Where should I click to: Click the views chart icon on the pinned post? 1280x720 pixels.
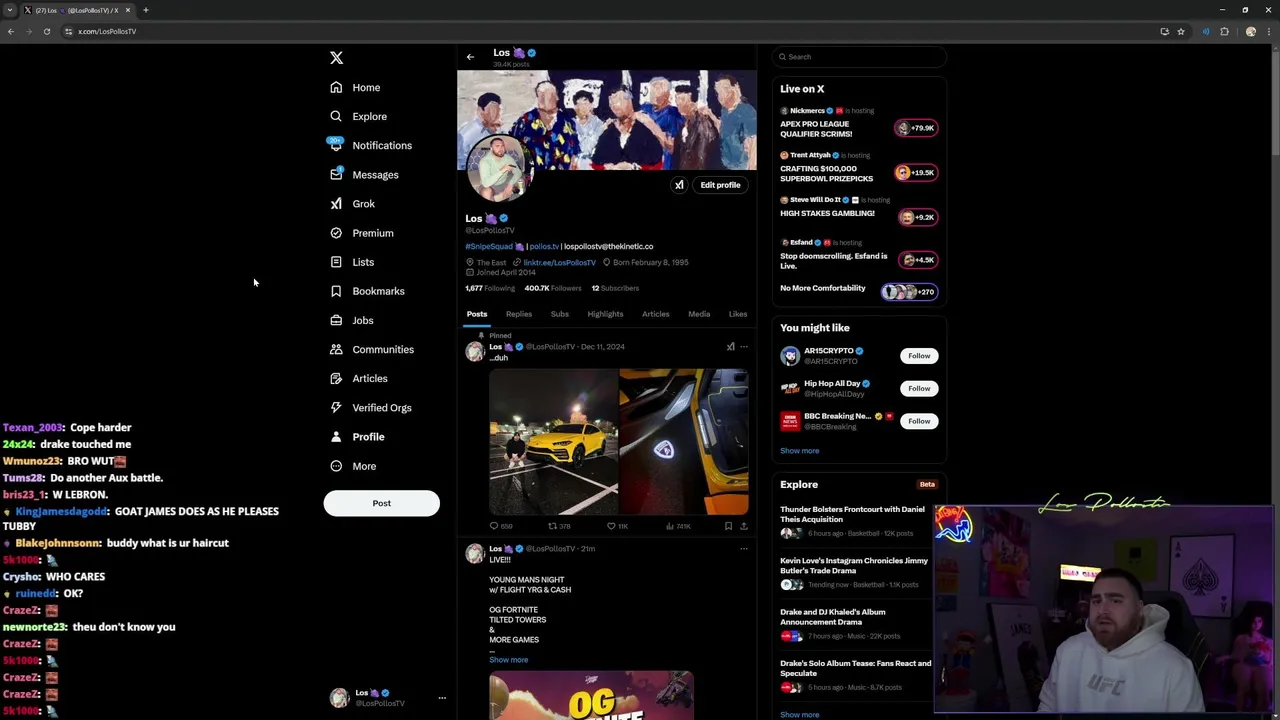pyautogui.click(x=669, y=526)
